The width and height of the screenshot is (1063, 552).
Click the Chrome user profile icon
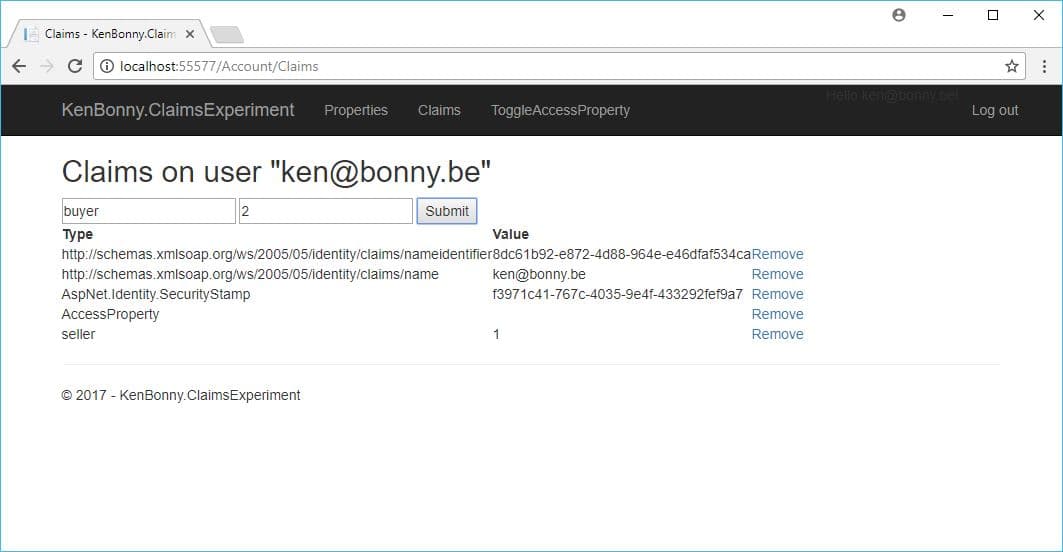tap(898, 15)
